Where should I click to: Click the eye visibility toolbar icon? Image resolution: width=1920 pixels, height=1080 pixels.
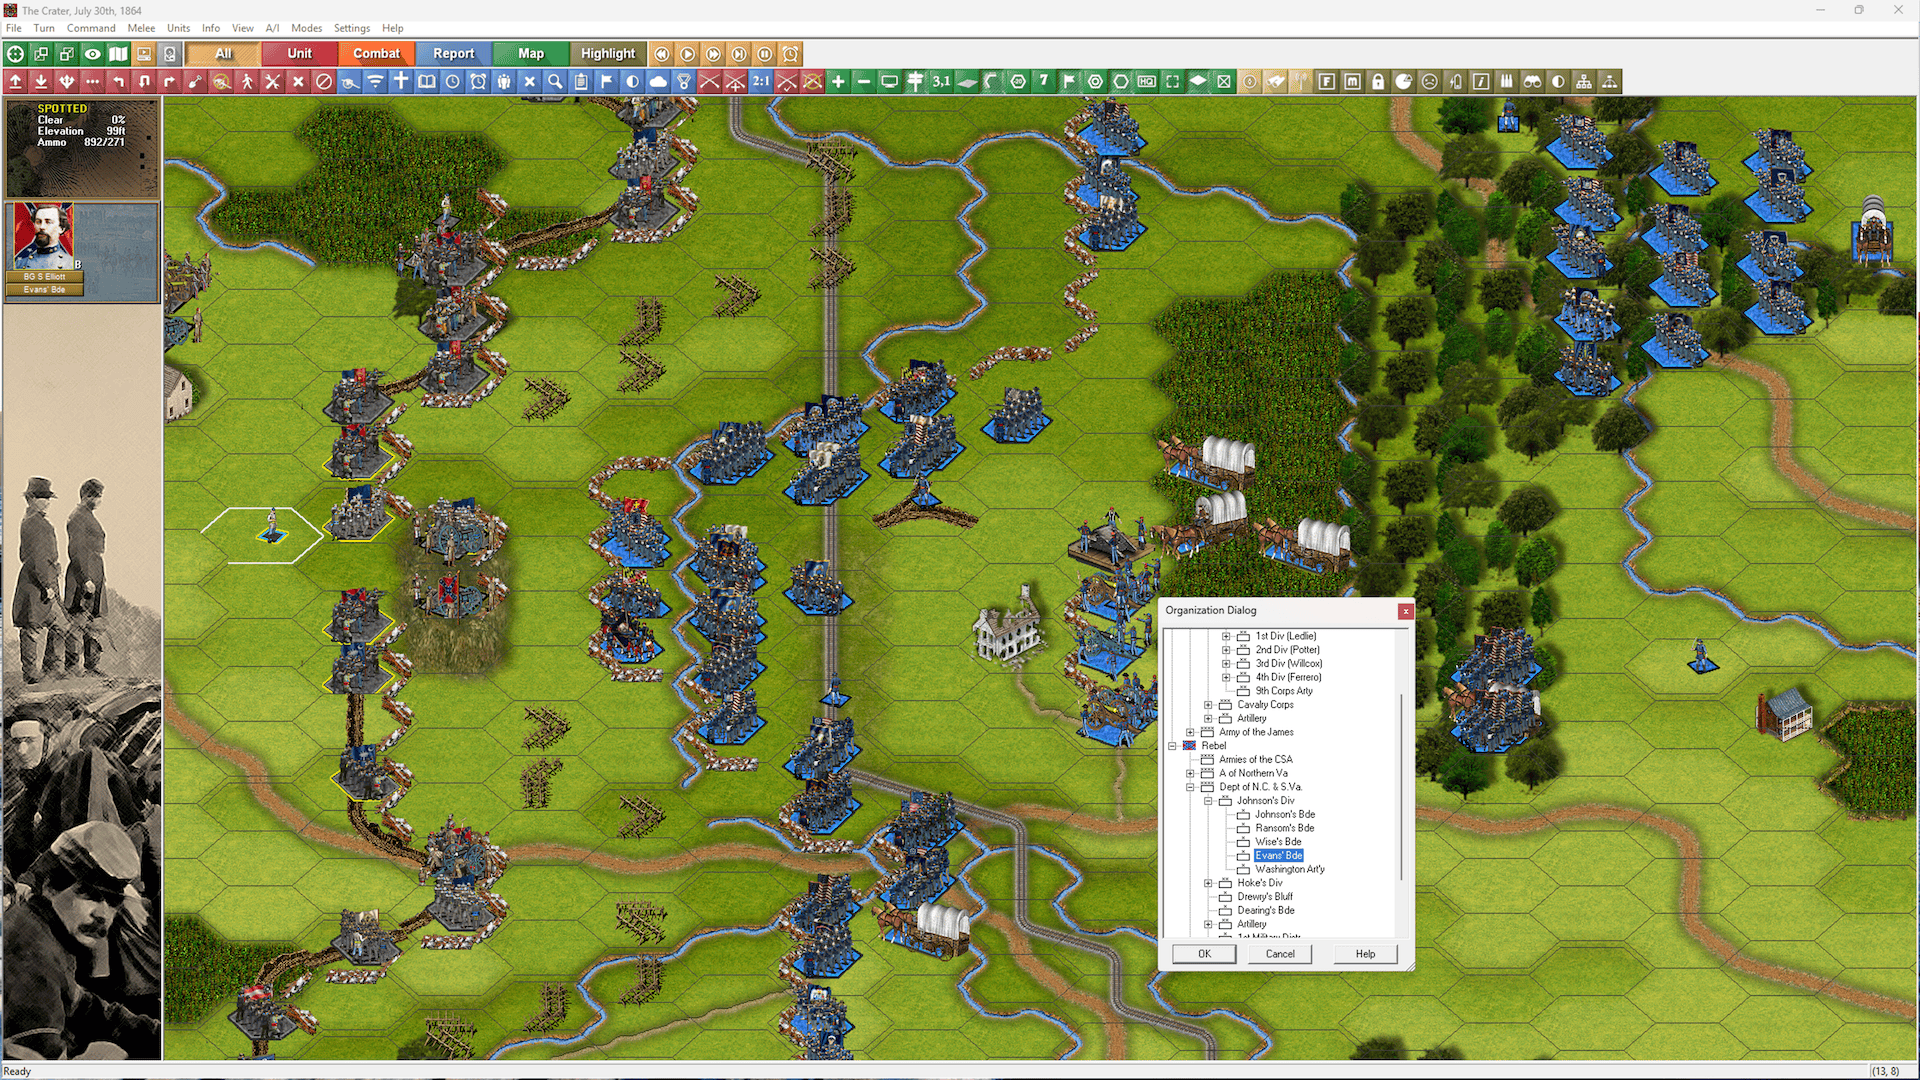pyautogui.click(x=92, y=54)
